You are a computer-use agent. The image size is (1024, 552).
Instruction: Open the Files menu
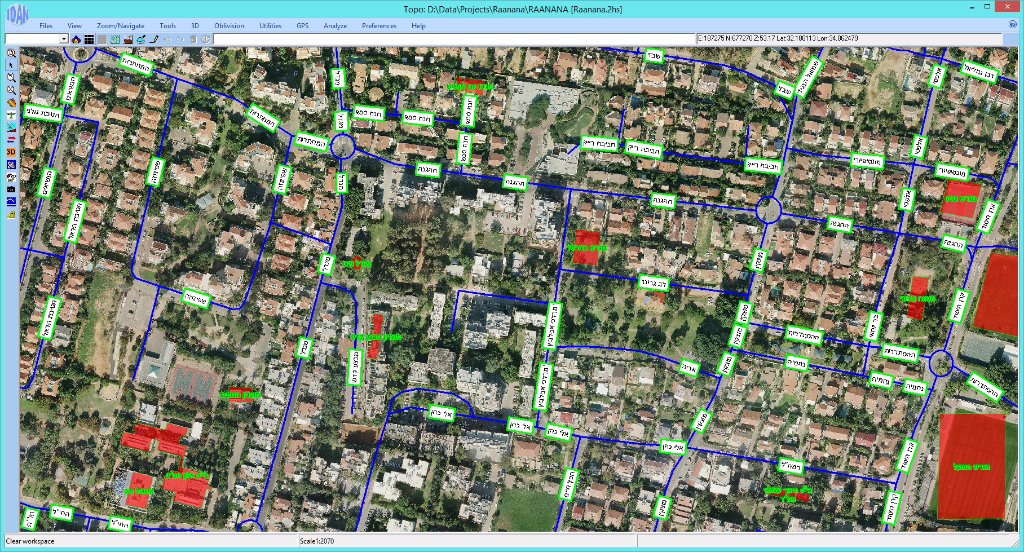tap(46, 24)
